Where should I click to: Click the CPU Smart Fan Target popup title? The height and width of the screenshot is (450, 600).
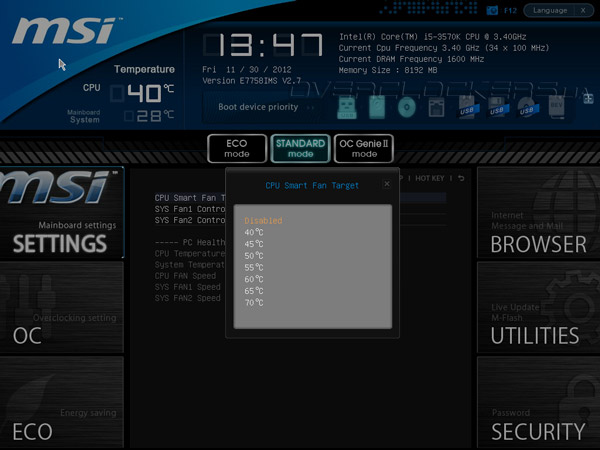[x=312, y=186]
